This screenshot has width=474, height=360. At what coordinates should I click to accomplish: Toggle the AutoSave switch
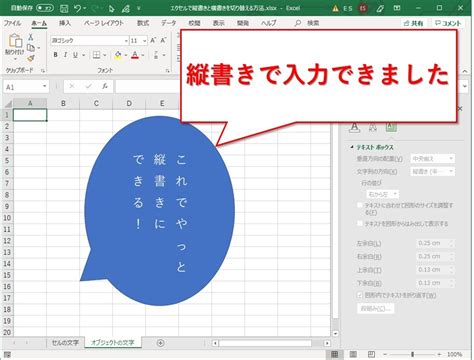(x=45, y=8)
